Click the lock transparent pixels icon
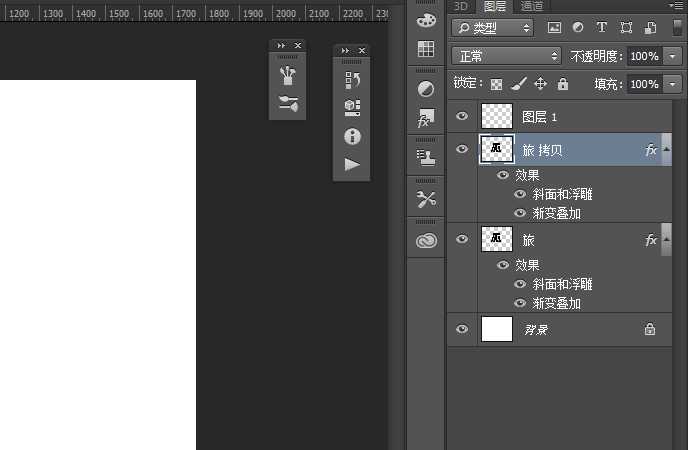The width and height of the screenshot is (700, 450). pyautogui.click(x=496, y=85)
